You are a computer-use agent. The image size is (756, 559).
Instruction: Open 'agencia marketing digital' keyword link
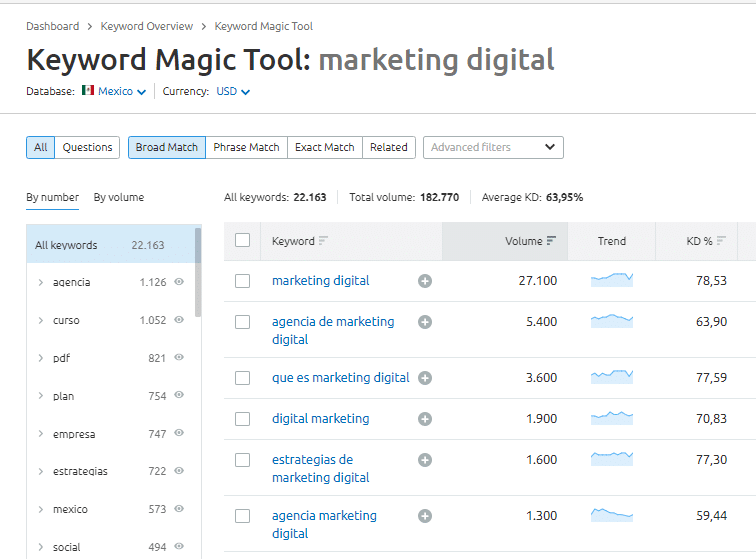324,524
